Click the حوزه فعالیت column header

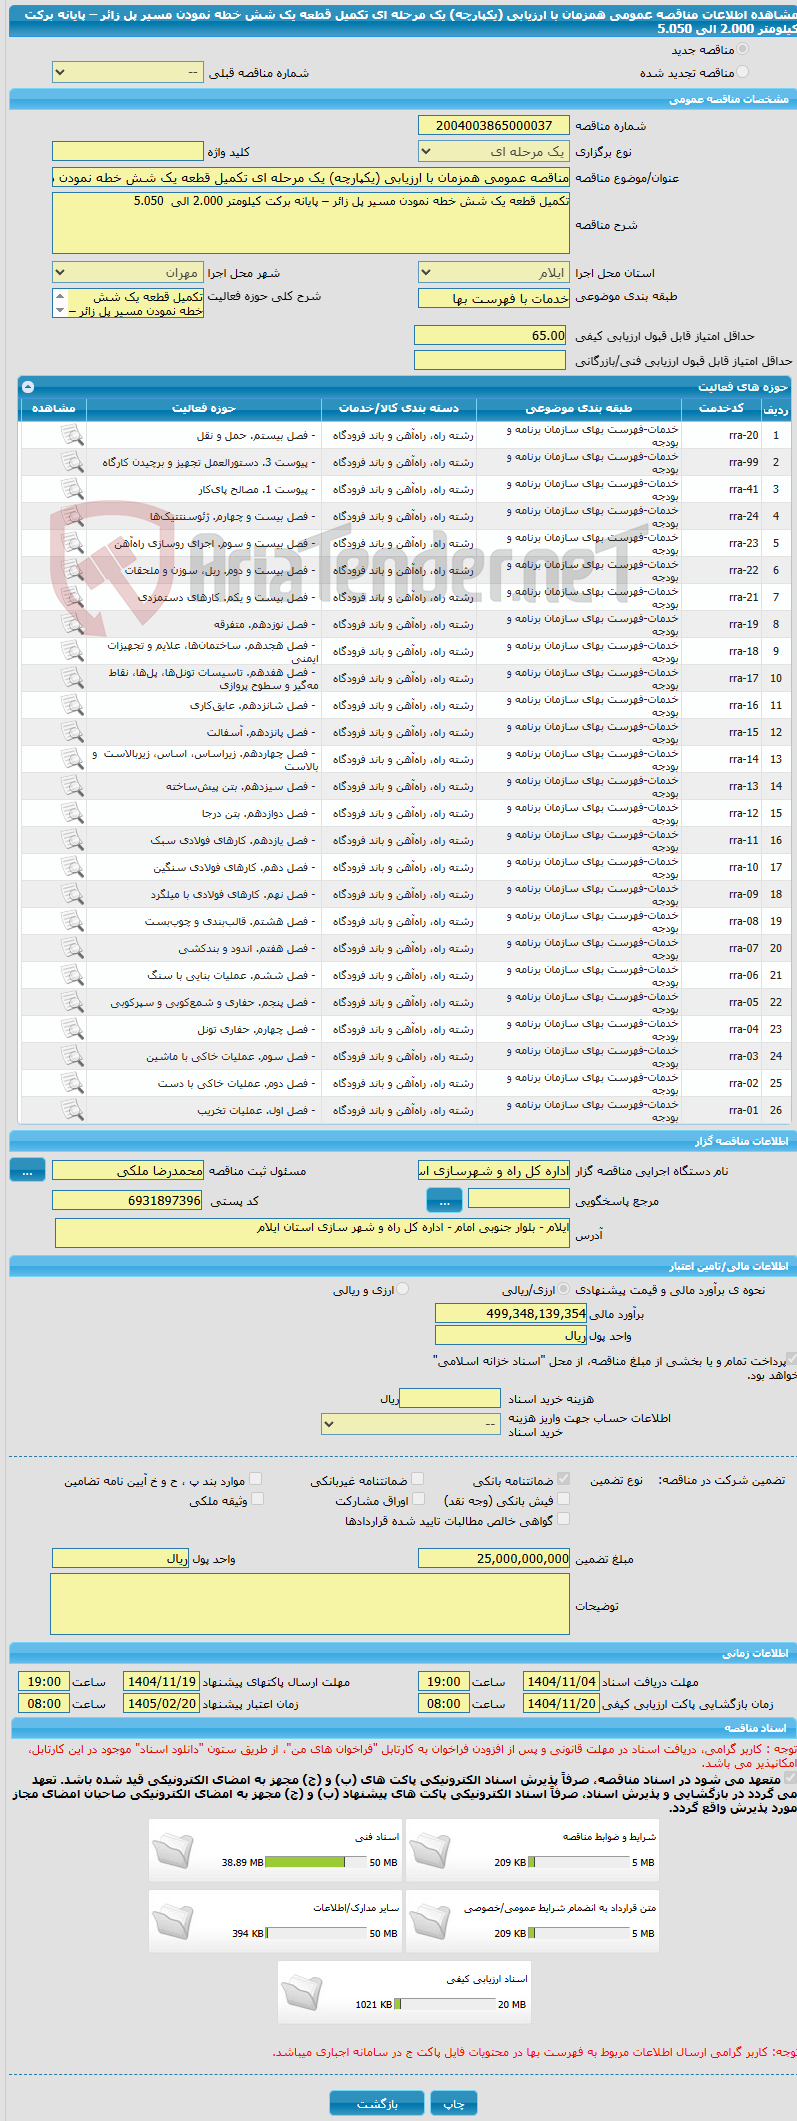click(204, 408)
